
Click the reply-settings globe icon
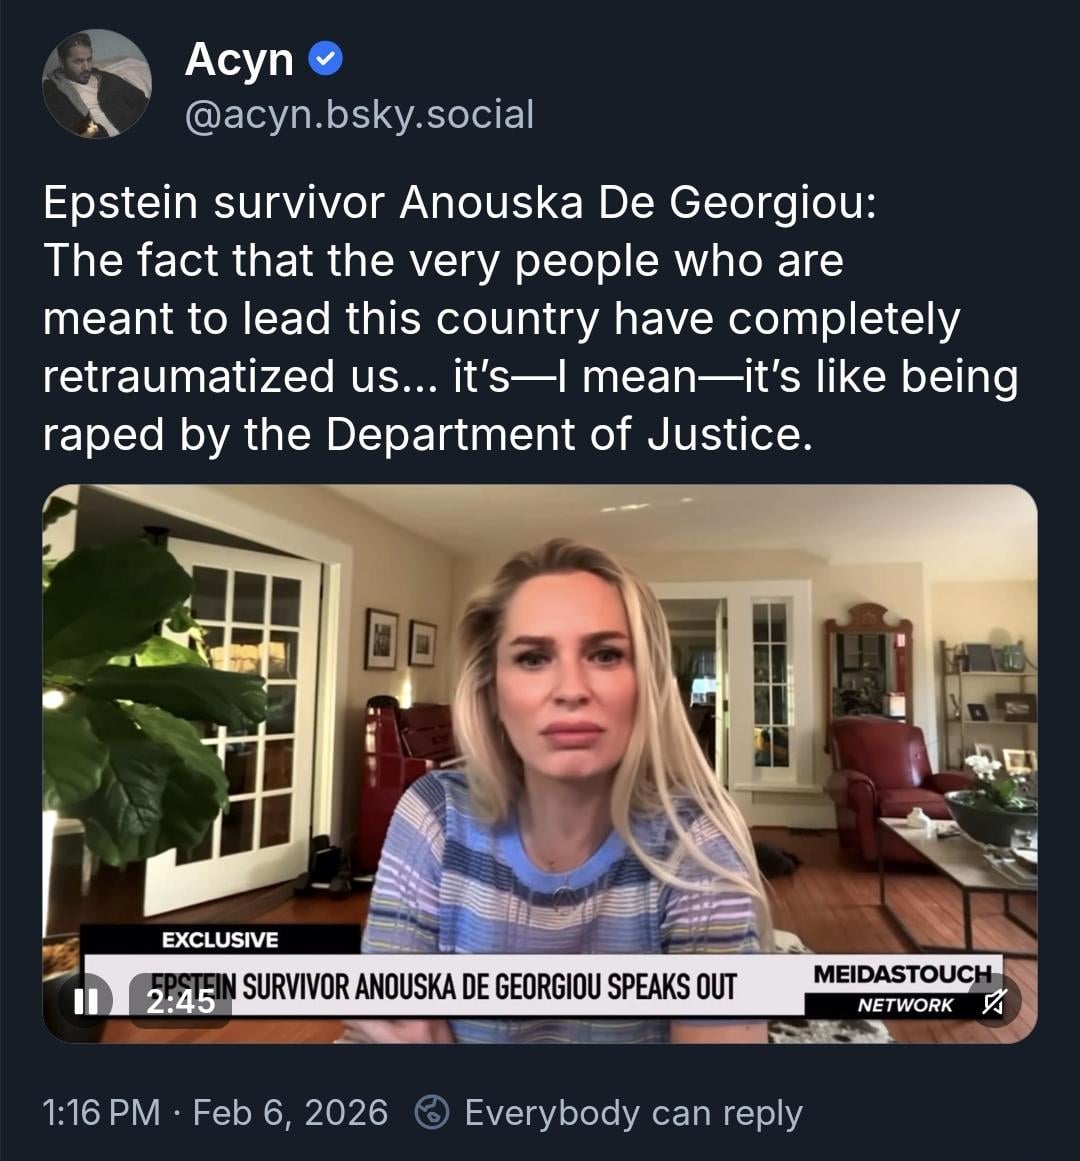click(431, 1112)
